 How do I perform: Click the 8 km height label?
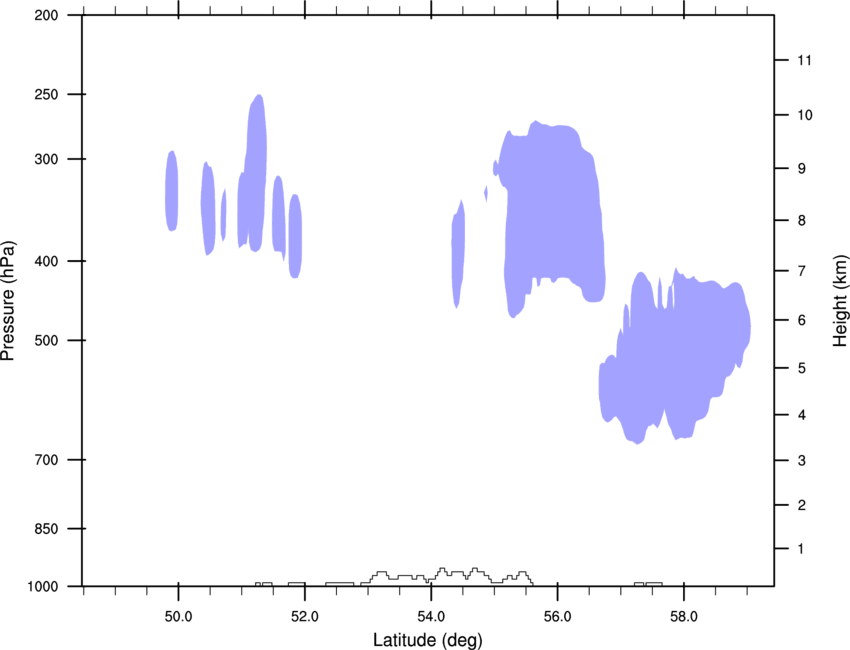pos(802,221)
